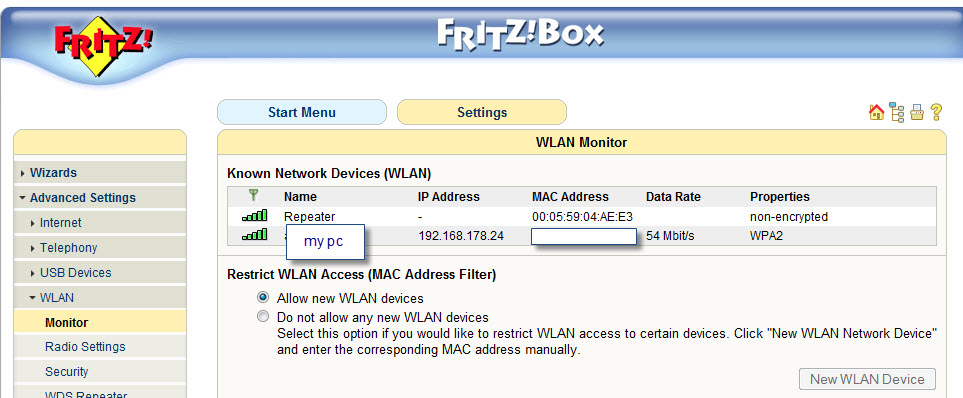963x398 pixels.
Task: Click the printer icon
Action: (x=917, y=112)
